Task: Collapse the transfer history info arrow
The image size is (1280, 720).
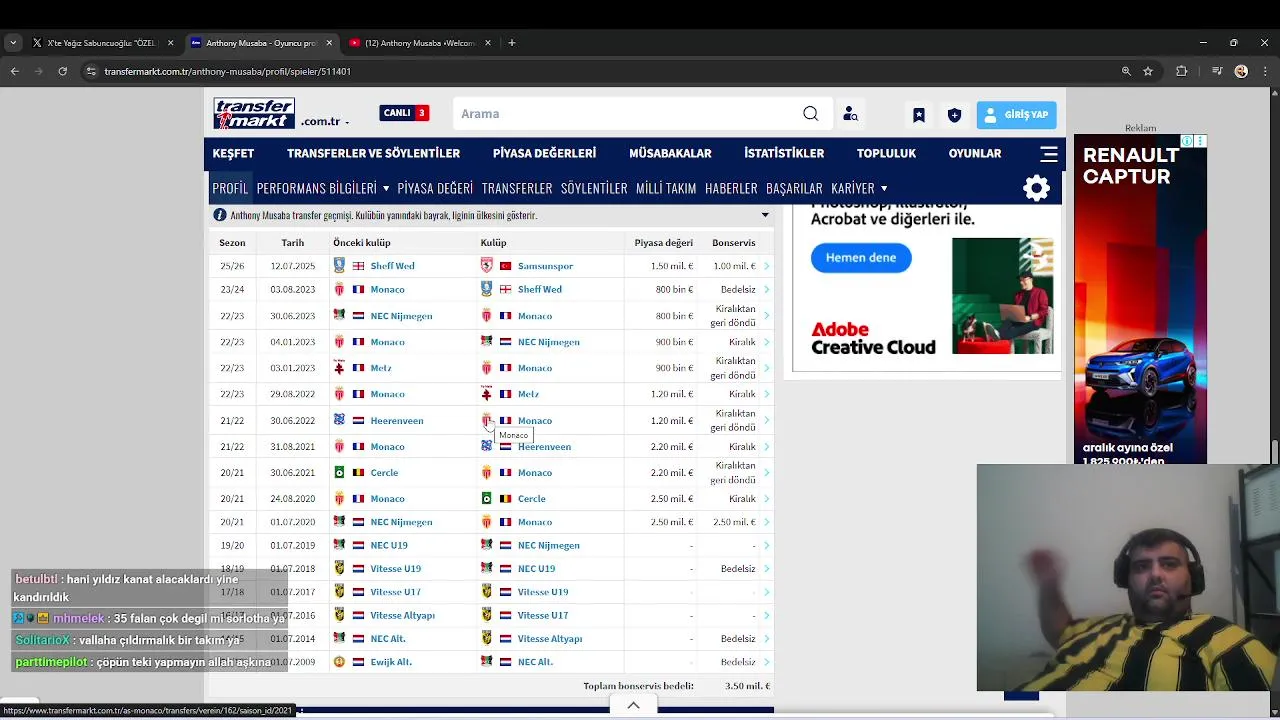Action: tap(765, 215)
